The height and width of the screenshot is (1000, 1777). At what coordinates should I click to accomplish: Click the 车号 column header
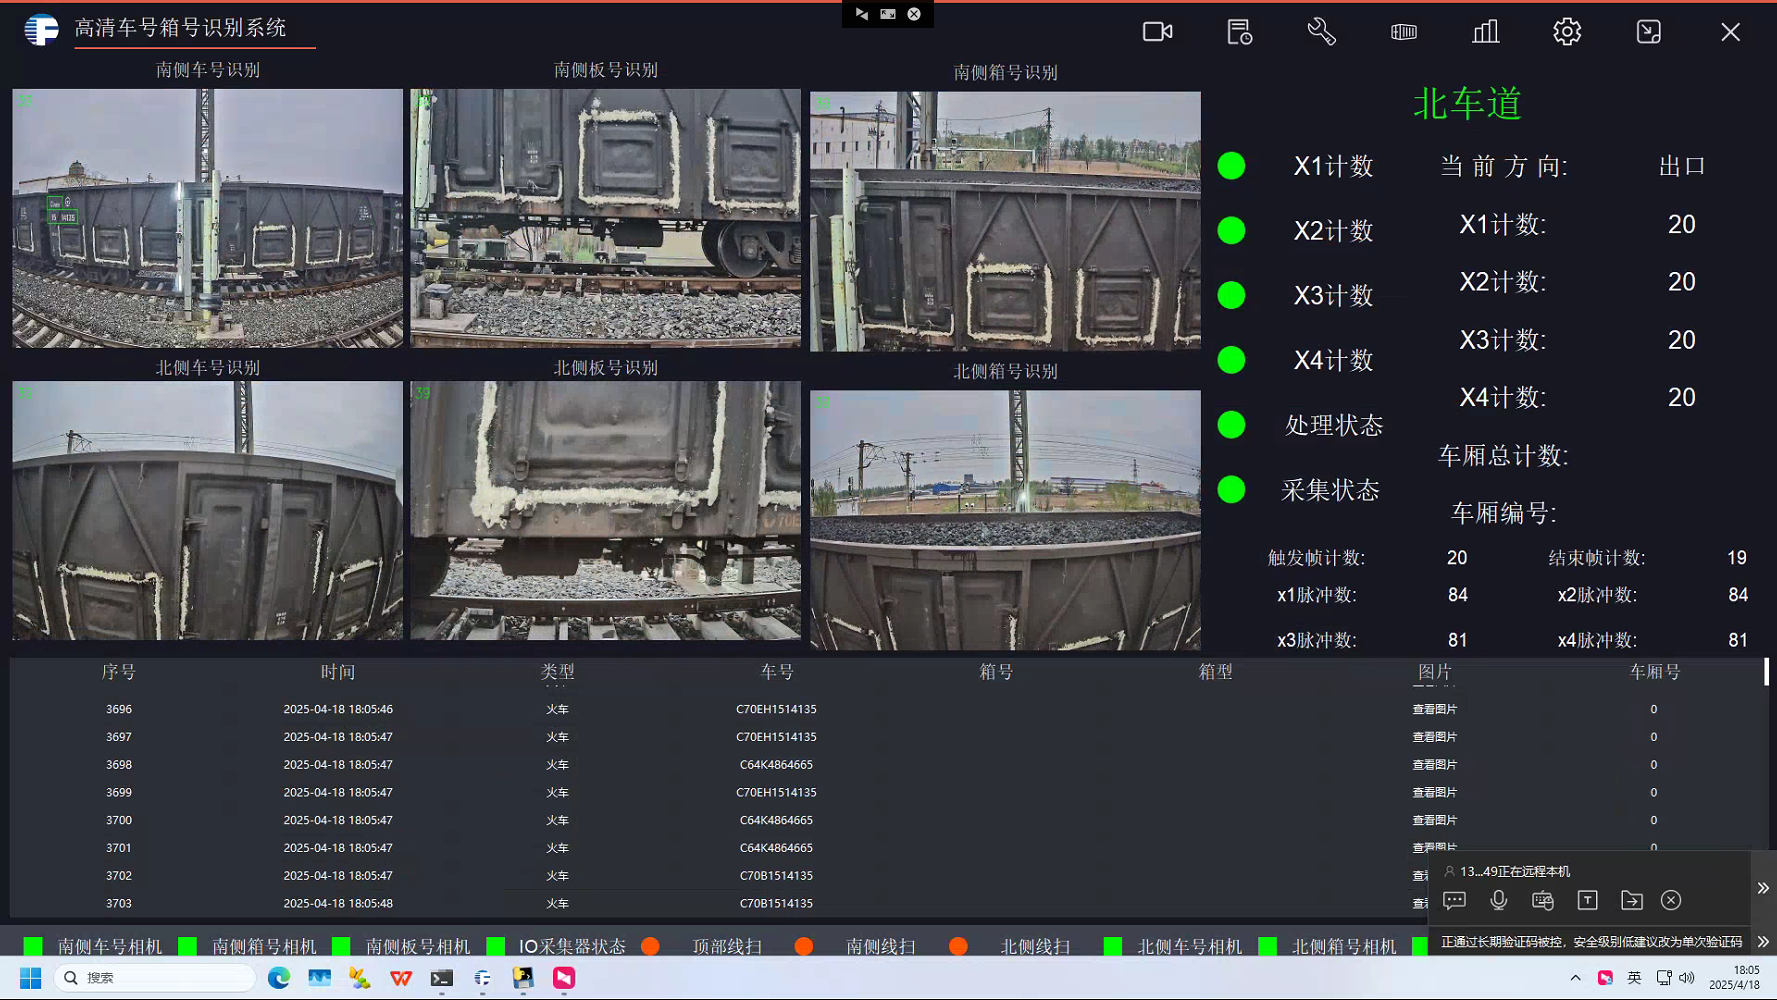click(x=777, y=672)
